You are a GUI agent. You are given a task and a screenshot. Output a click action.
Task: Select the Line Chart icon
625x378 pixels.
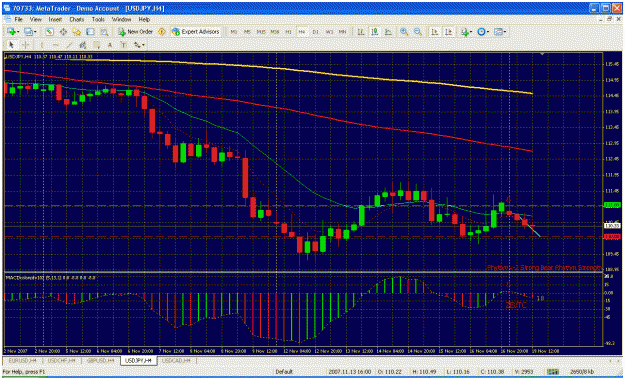388,32
